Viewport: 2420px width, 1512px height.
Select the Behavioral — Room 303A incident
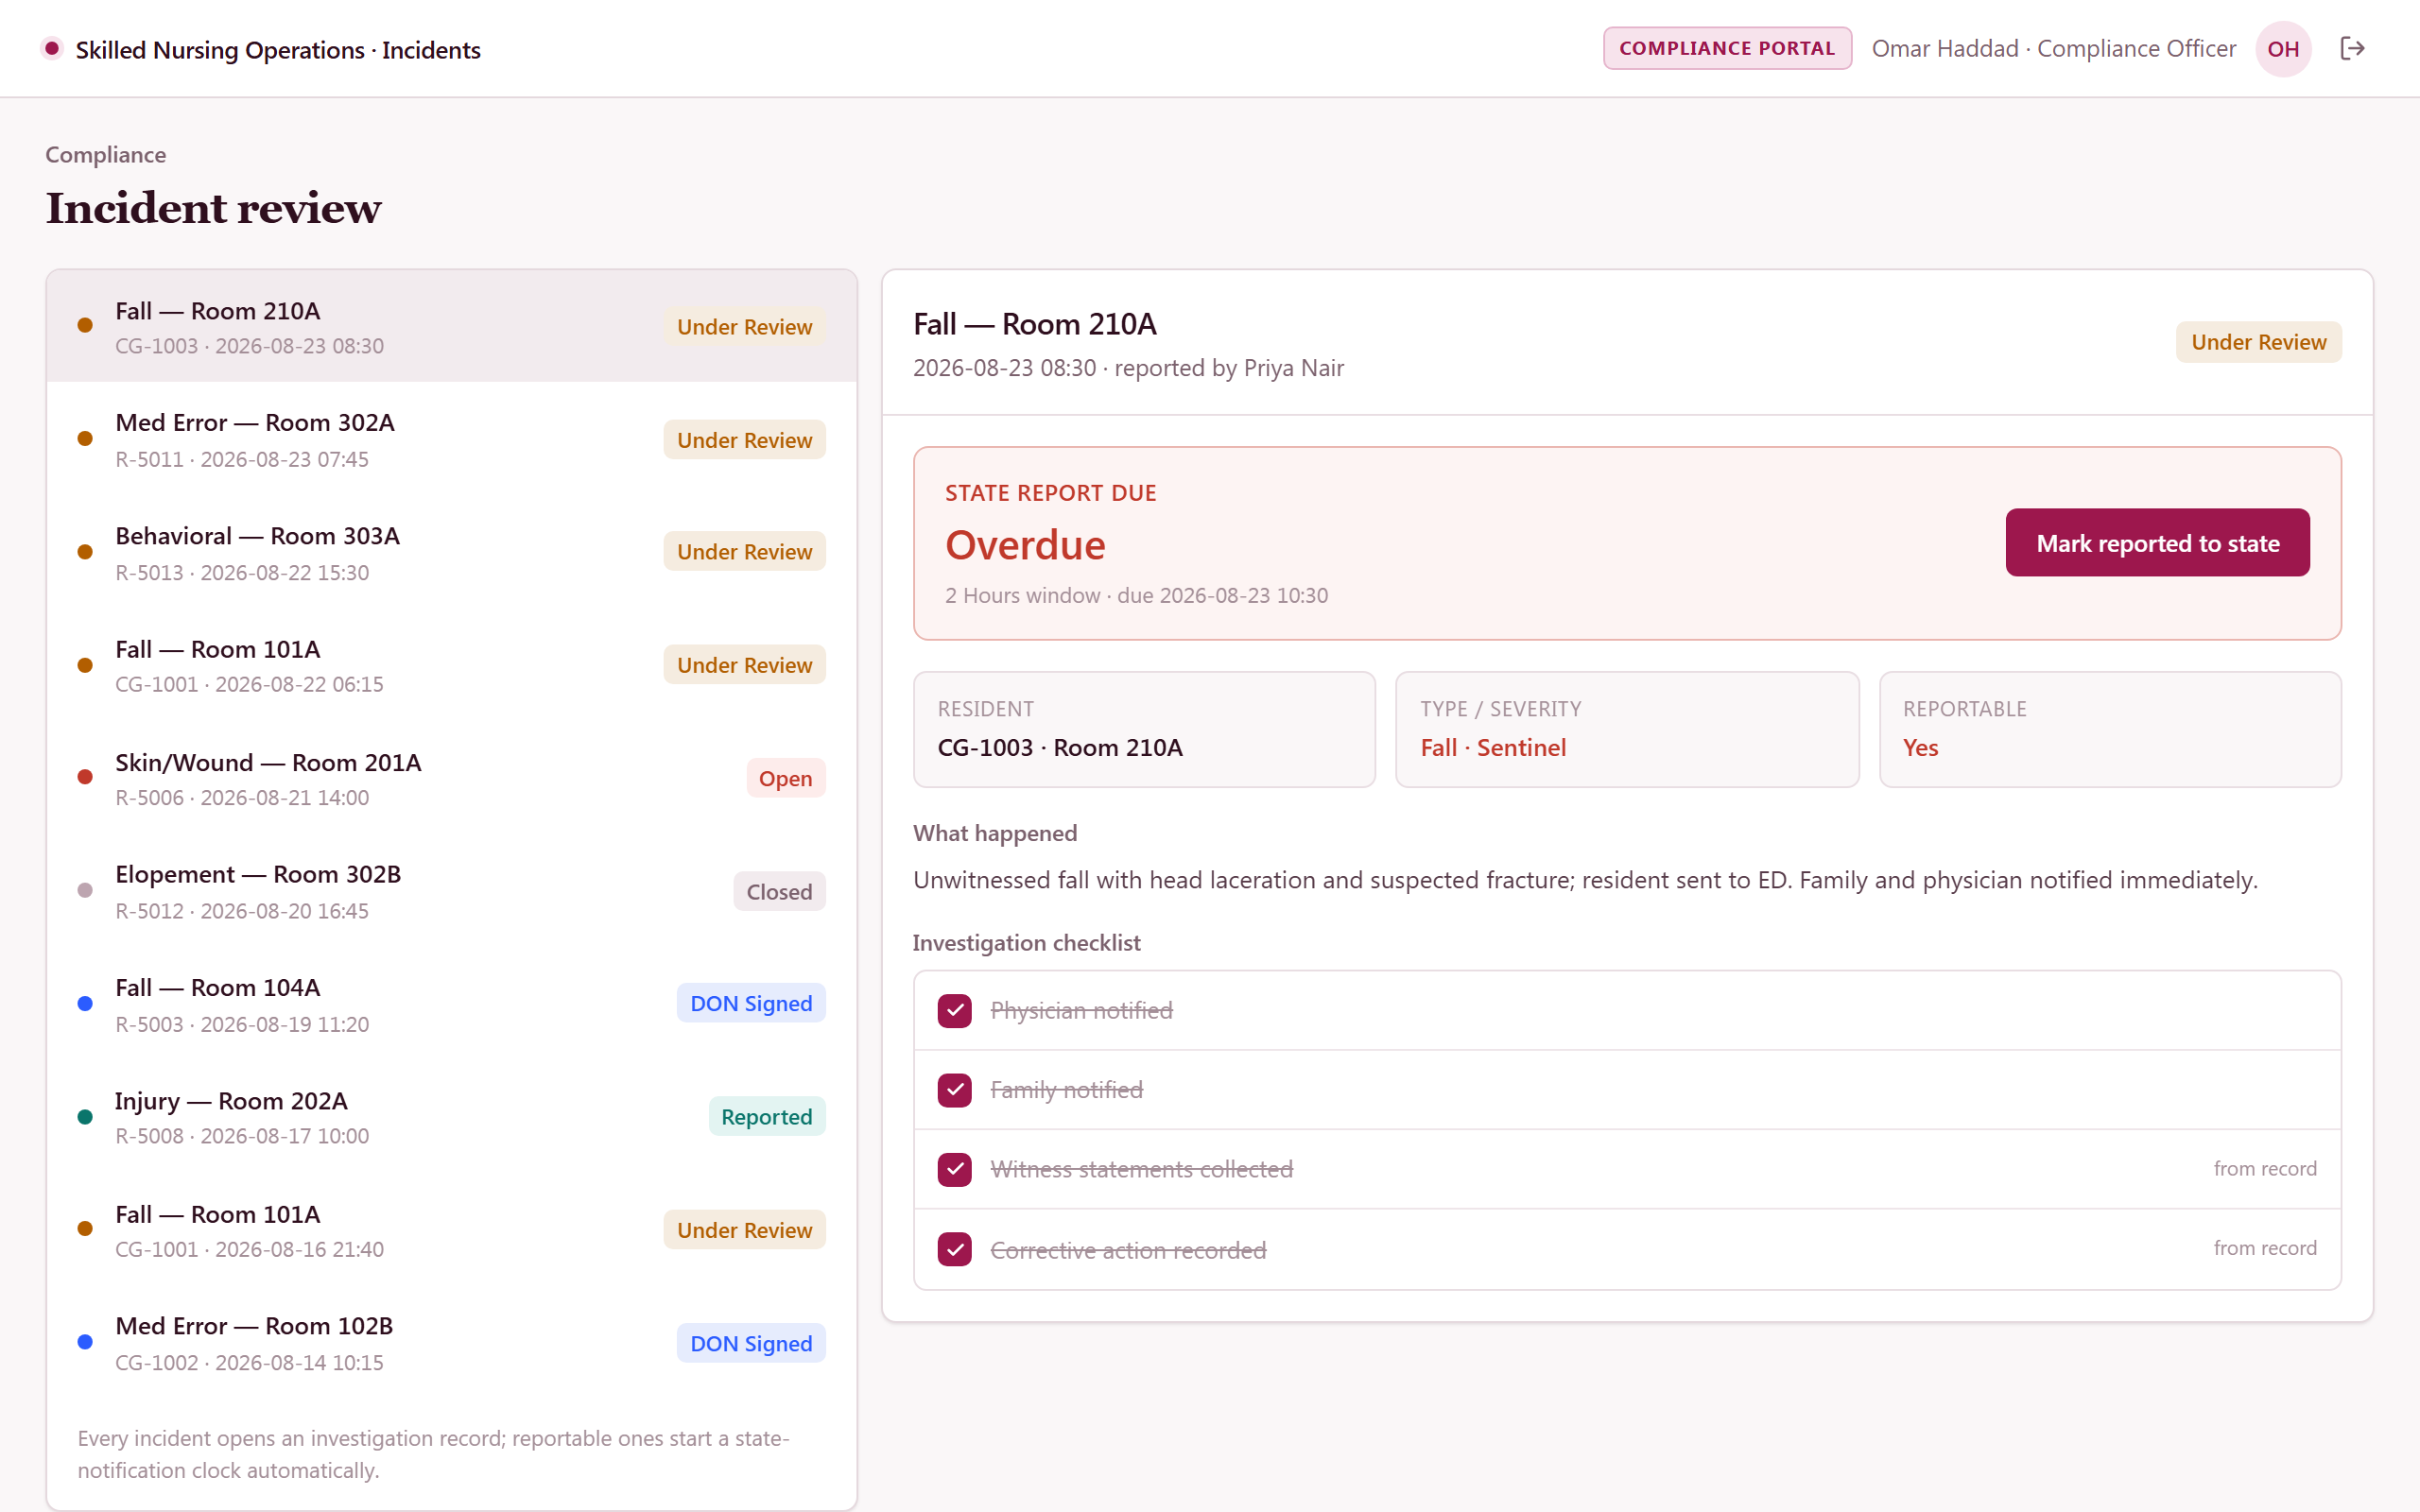pos(452,552)
